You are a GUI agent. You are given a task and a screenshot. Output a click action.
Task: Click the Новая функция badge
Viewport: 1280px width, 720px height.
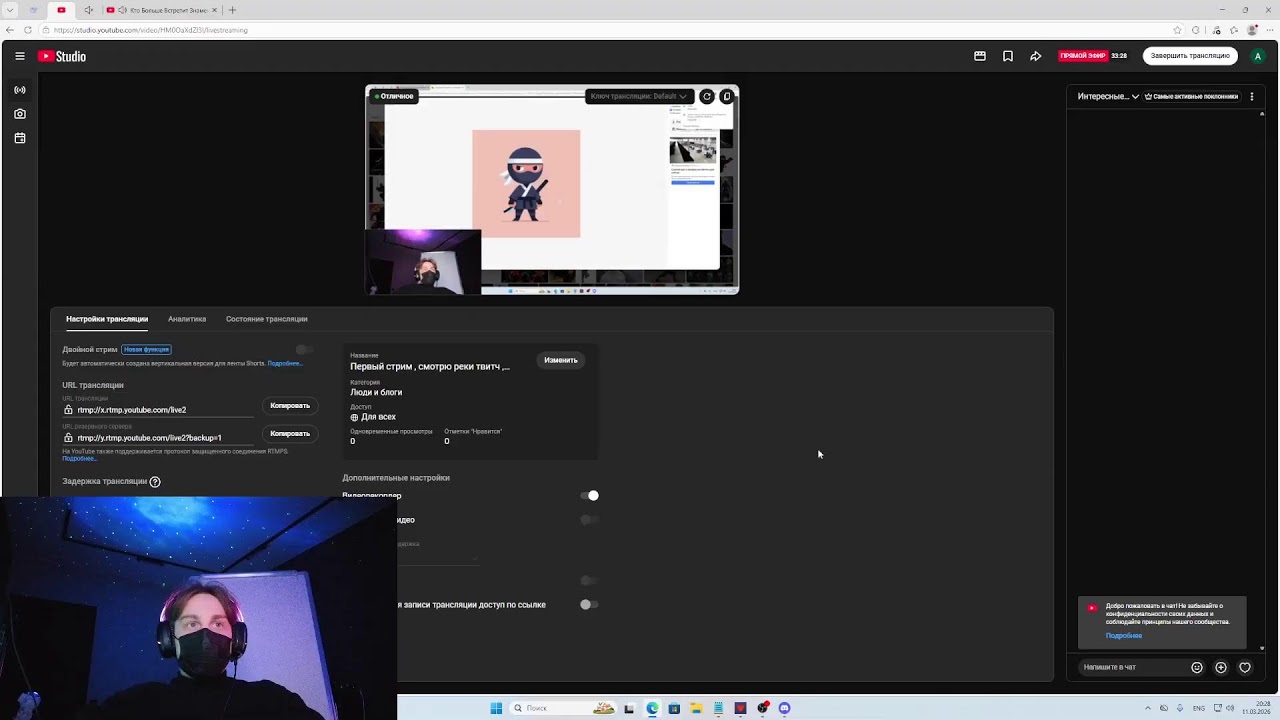[146, 349]
